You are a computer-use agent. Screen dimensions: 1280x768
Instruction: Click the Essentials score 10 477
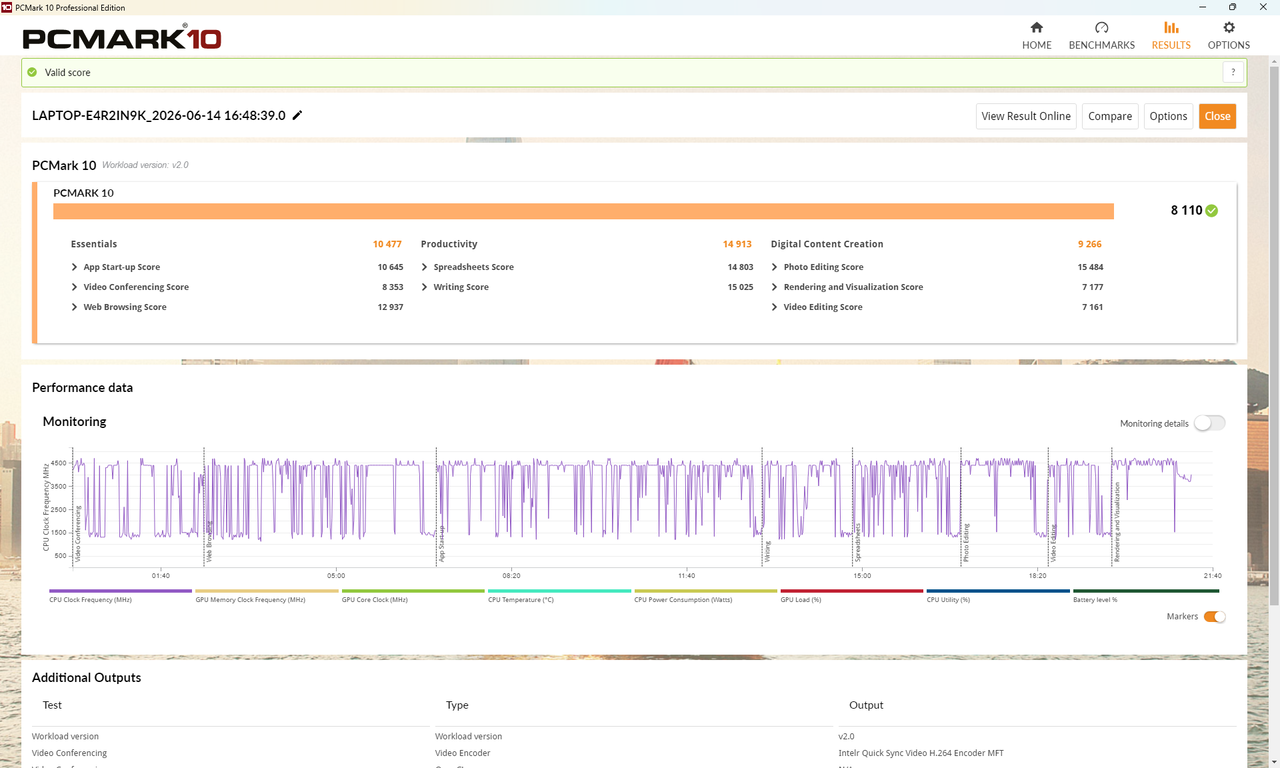pos(387,244)
